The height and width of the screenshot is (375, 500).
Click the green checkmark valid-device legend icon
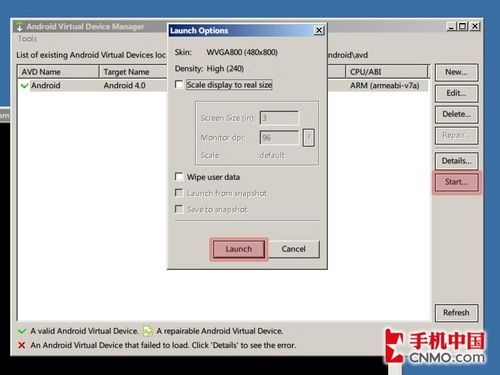tap(22, 331)
